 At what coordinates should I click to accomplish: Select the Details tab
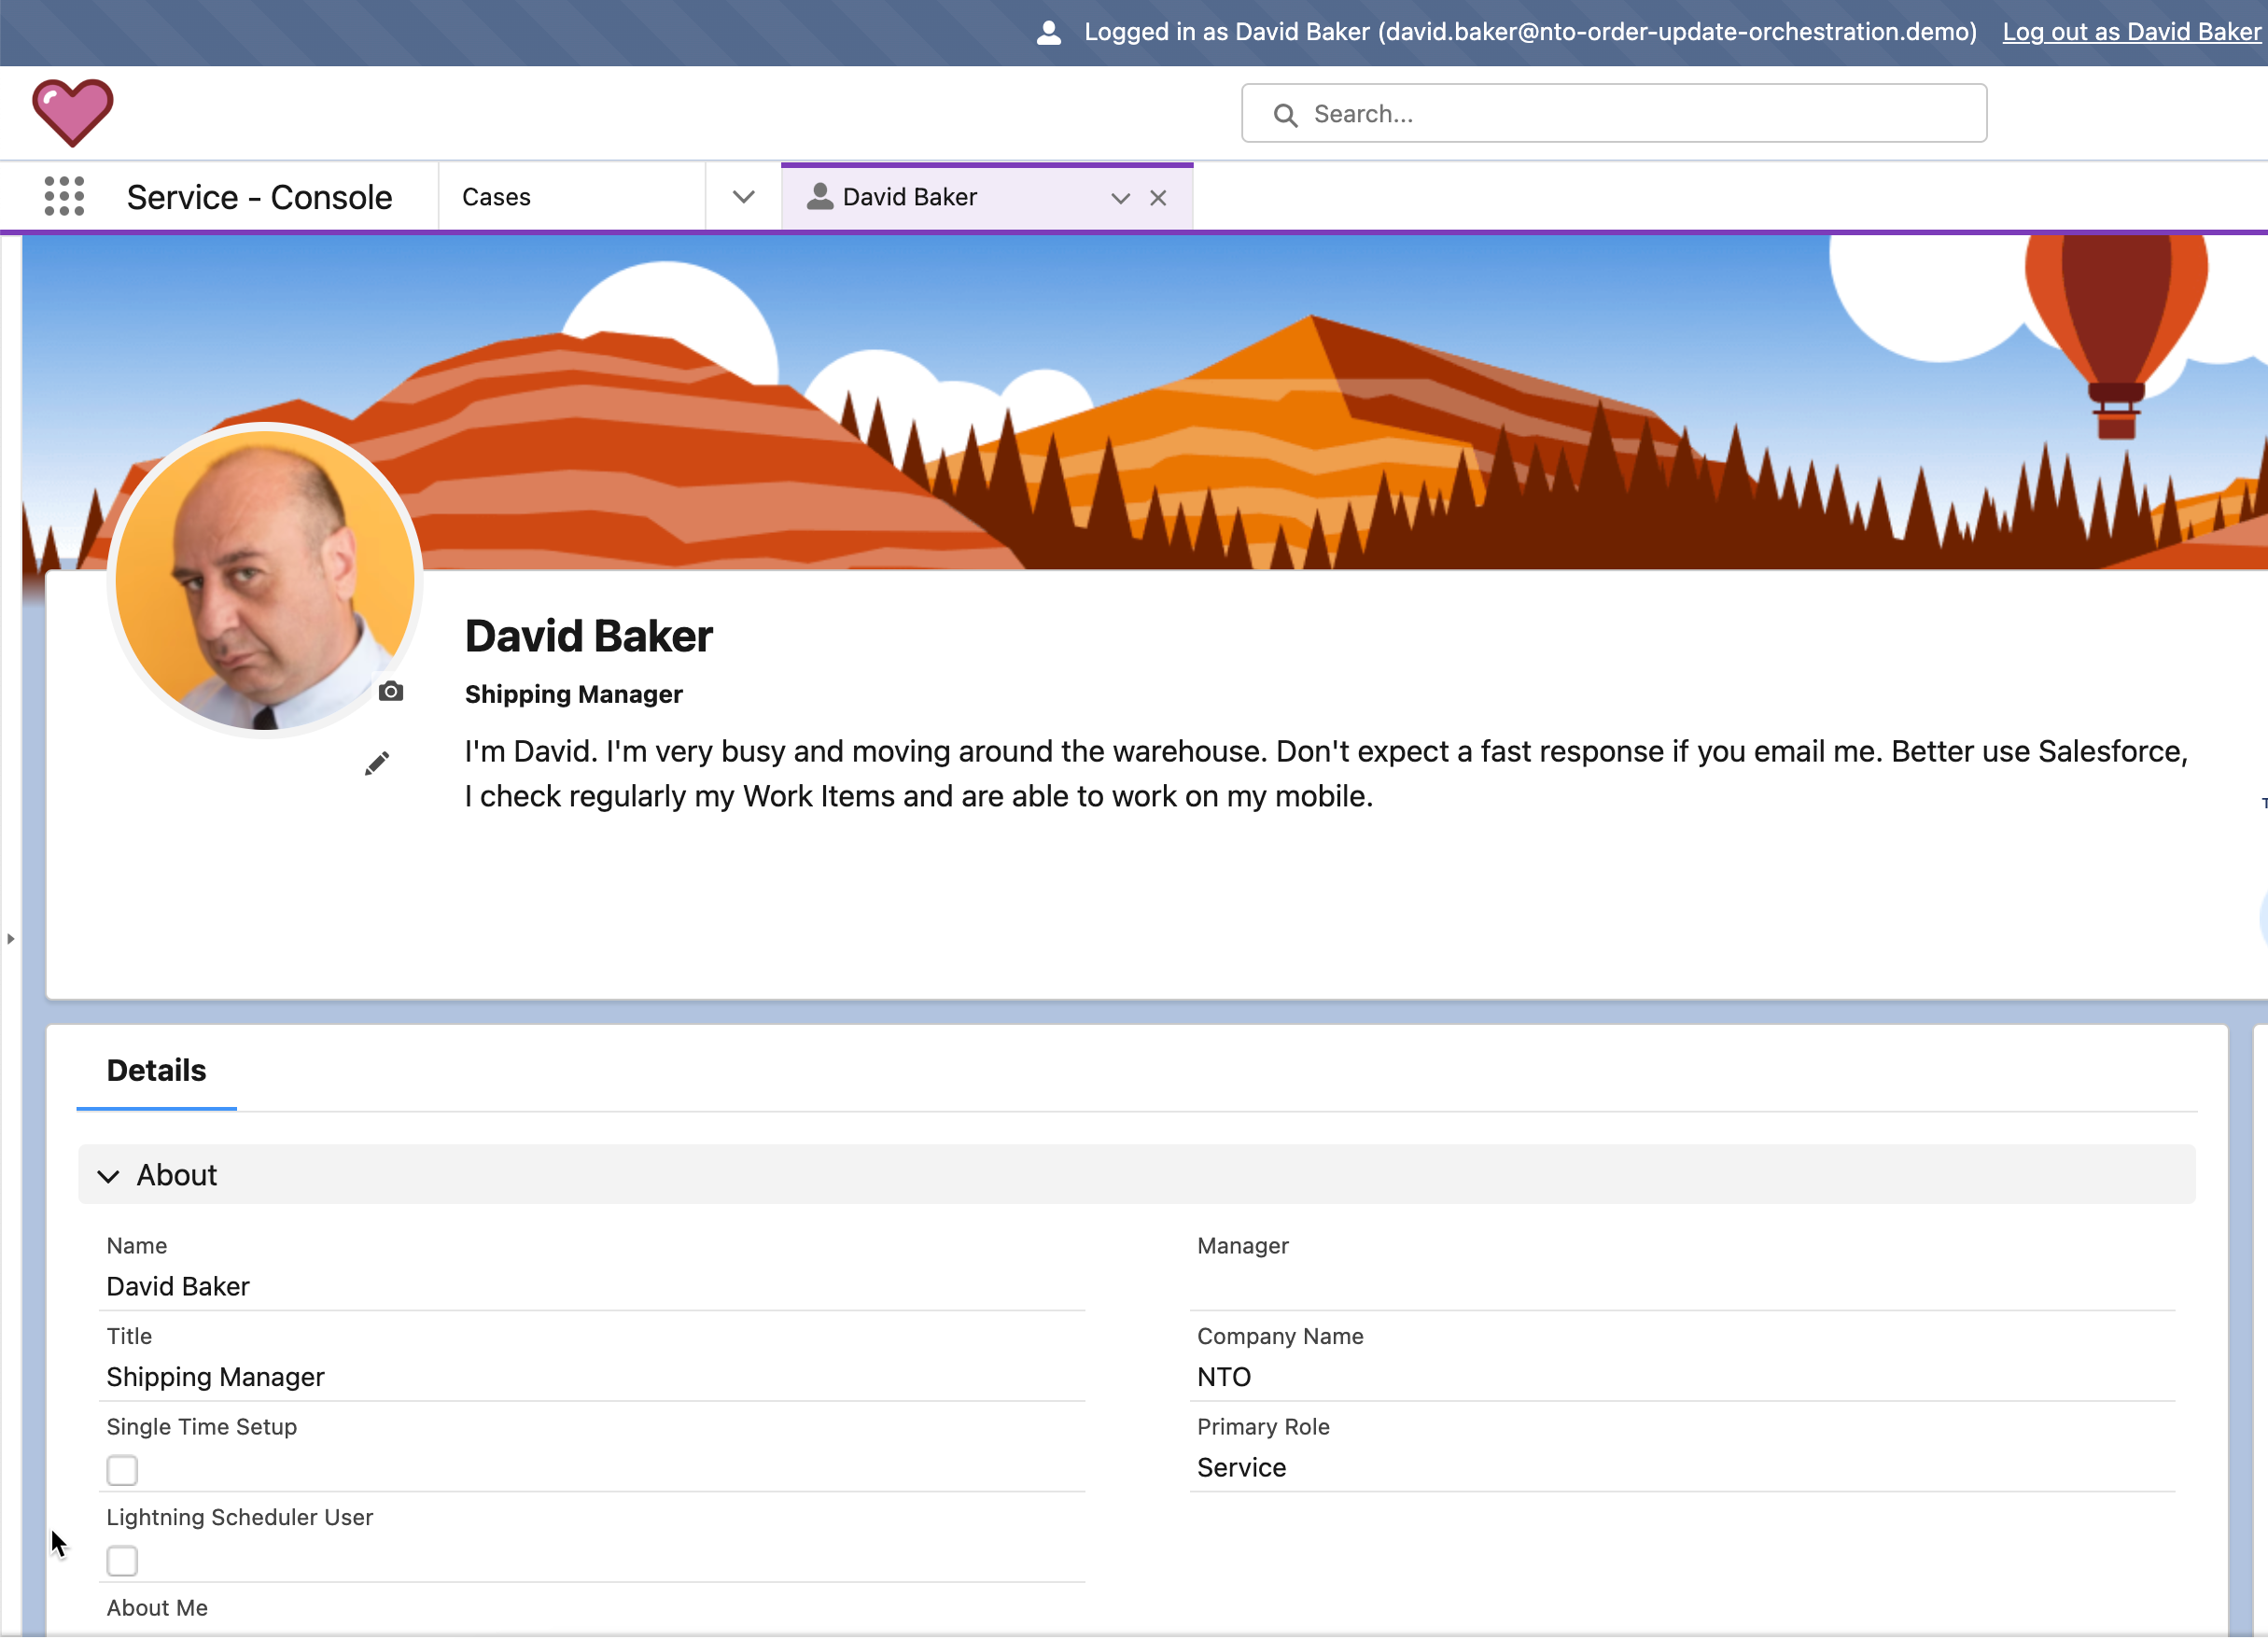pyautogui.click(x=156, y=1070)
